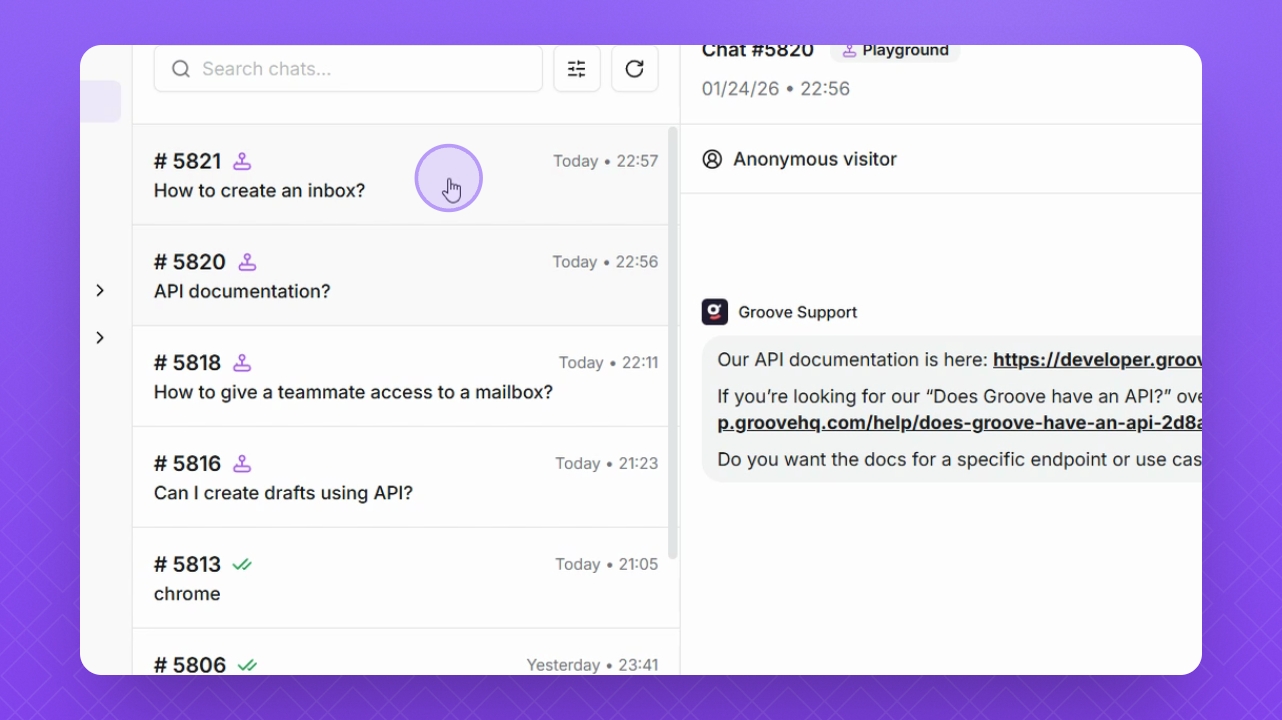Click the "Chat #5820" header title
Image resolution: width=1282 pixels, height=720 pixels.
click(758, 51)
